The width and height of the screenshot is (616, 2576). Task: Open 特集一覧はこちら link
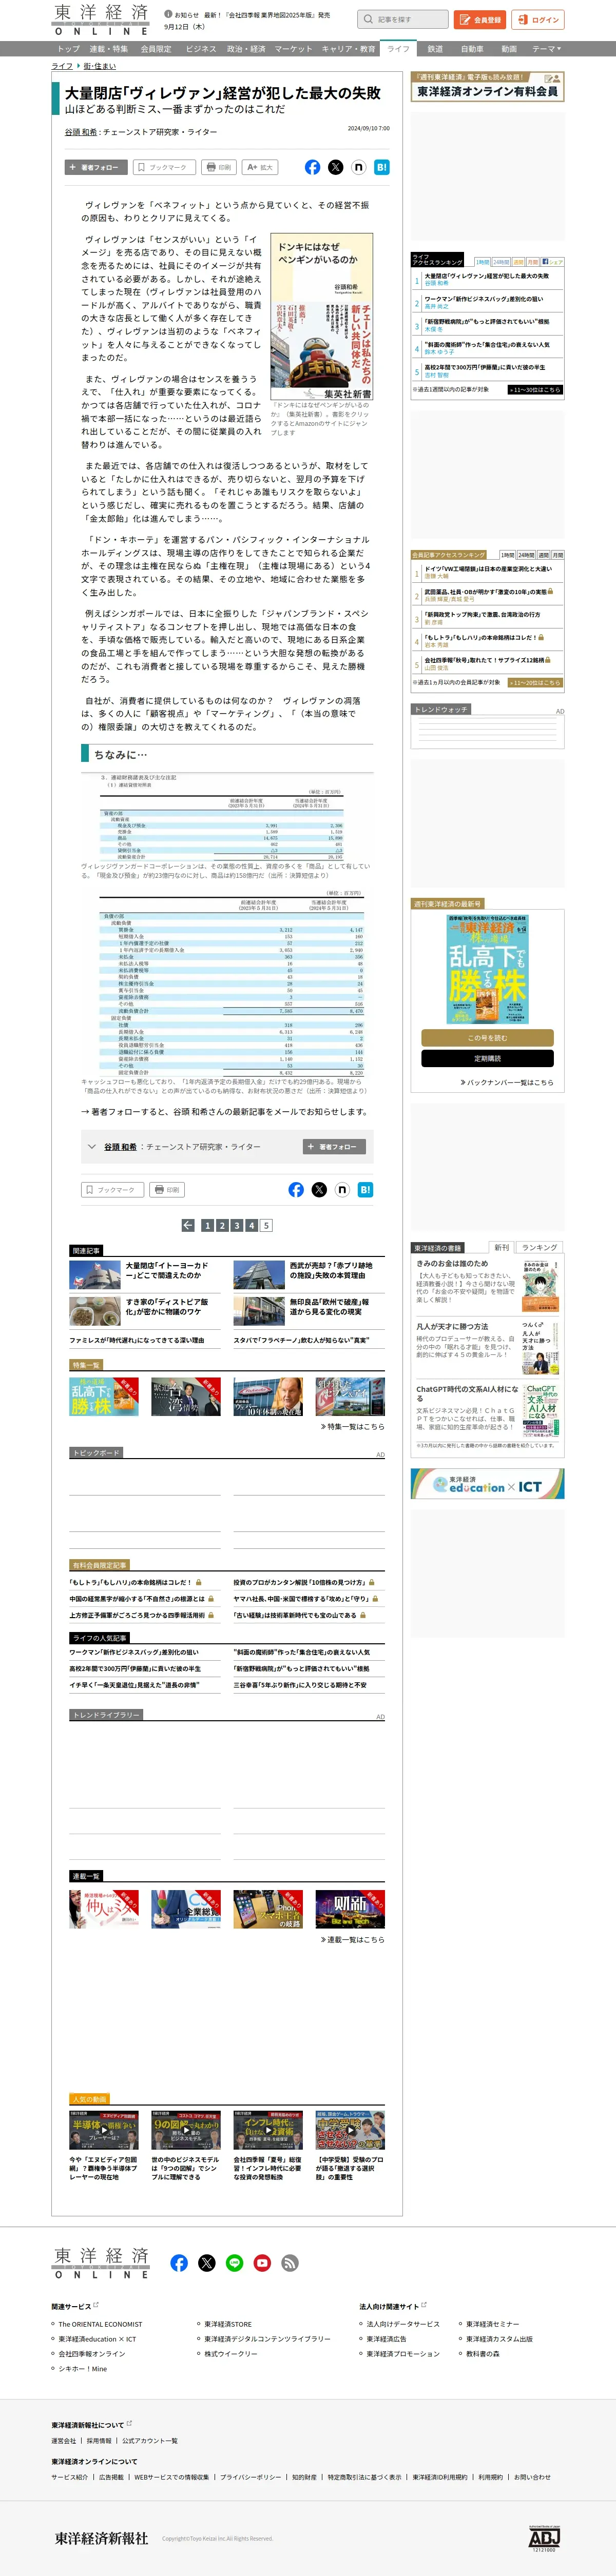click(352, 1427)
